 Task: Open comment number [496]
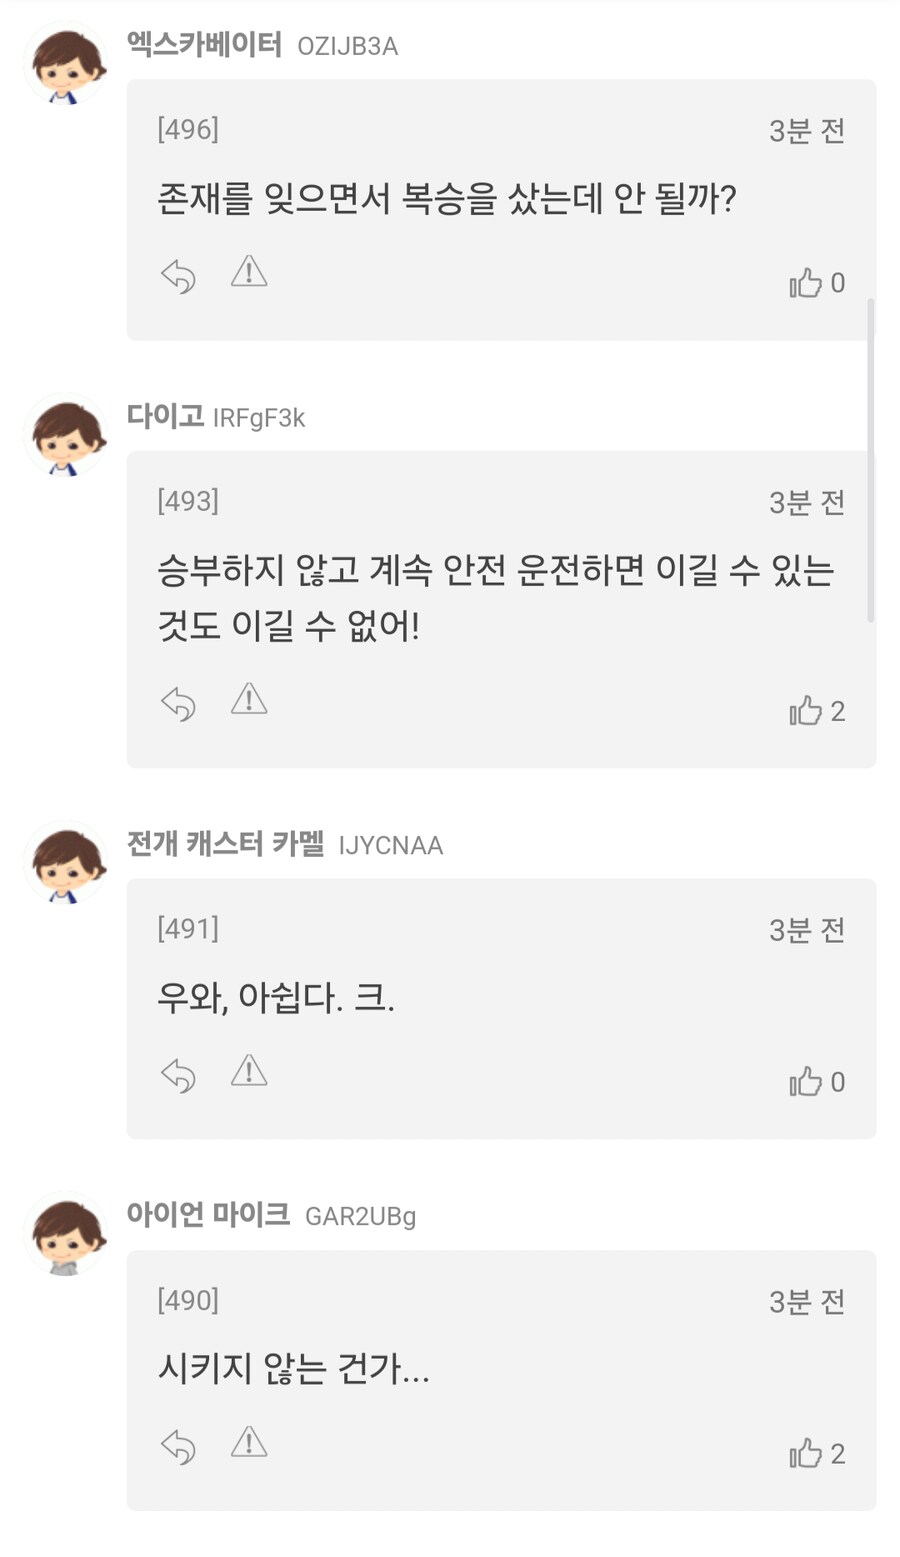pyautogui.click(x=188, y=128)
